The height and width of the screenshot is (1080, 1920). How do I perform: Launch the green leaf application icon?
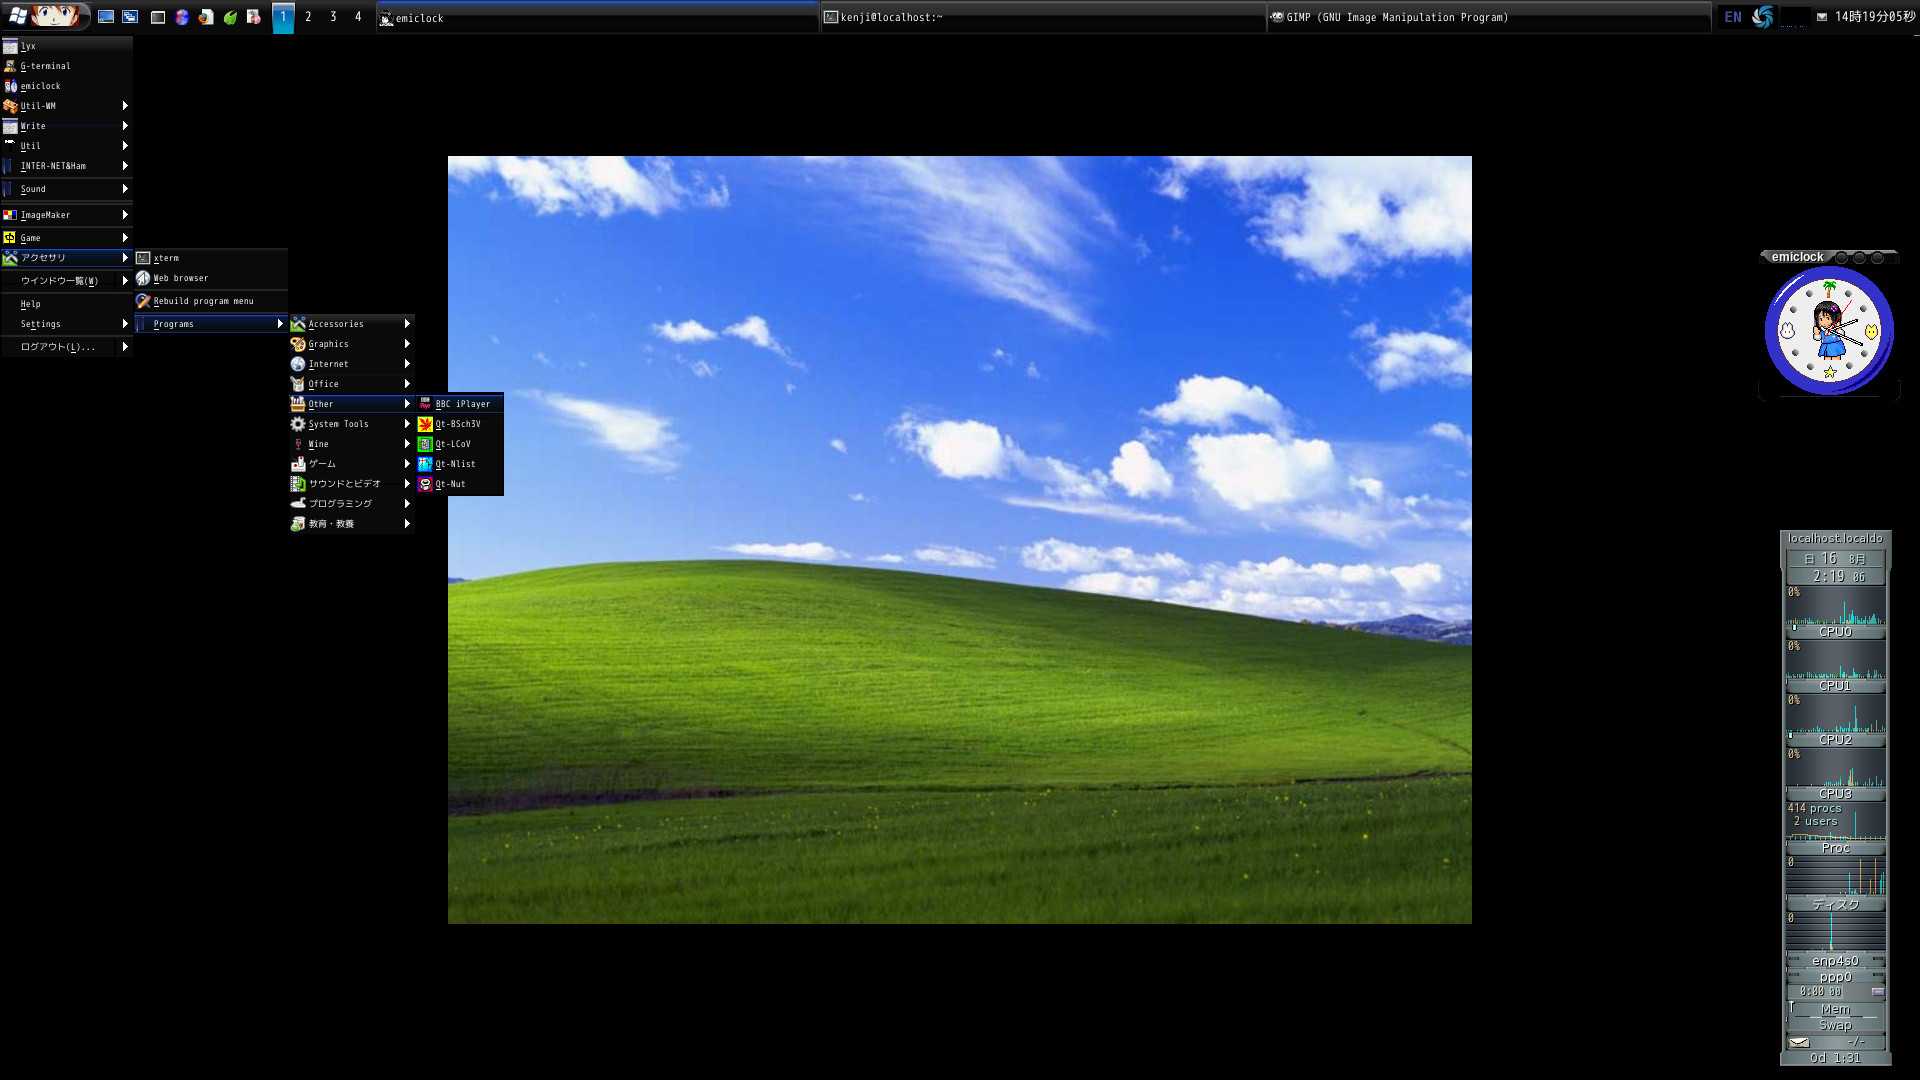[x=230, y=17]
